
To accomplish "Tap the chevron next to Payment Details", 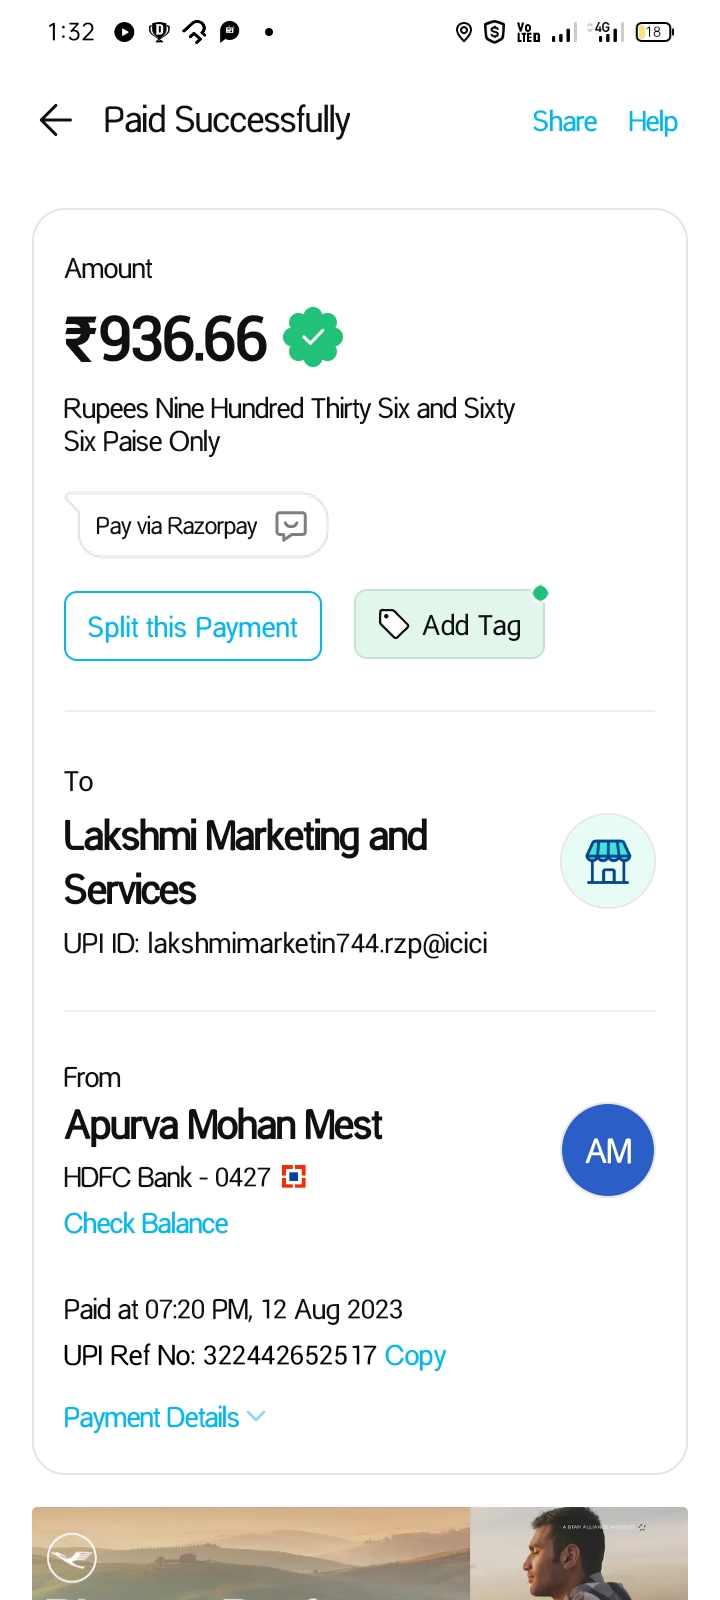I will 256,1416.
